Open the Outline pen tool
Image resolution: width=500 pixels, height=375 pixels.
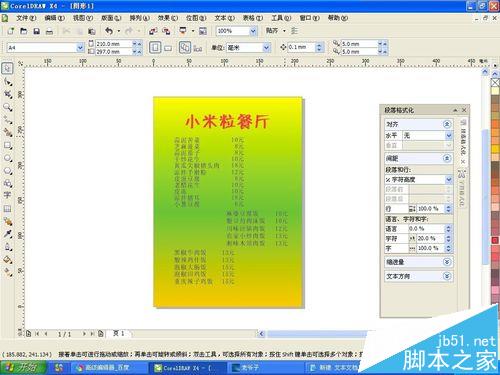(x=7, y=247)
